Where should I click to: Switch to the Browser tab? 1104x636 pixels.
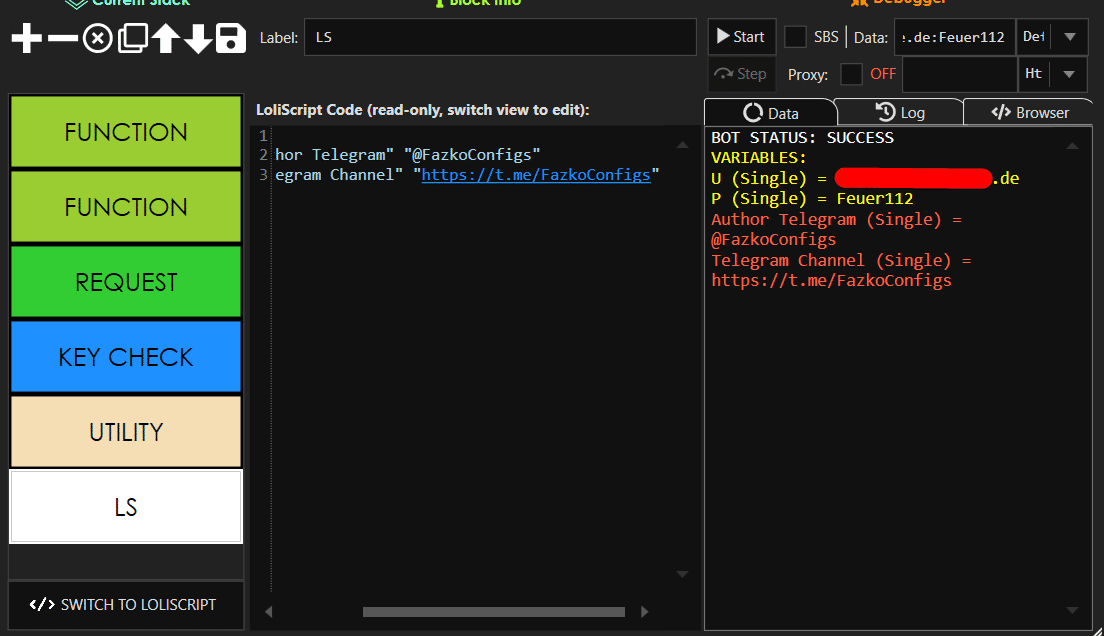[x=1028, y=111]
